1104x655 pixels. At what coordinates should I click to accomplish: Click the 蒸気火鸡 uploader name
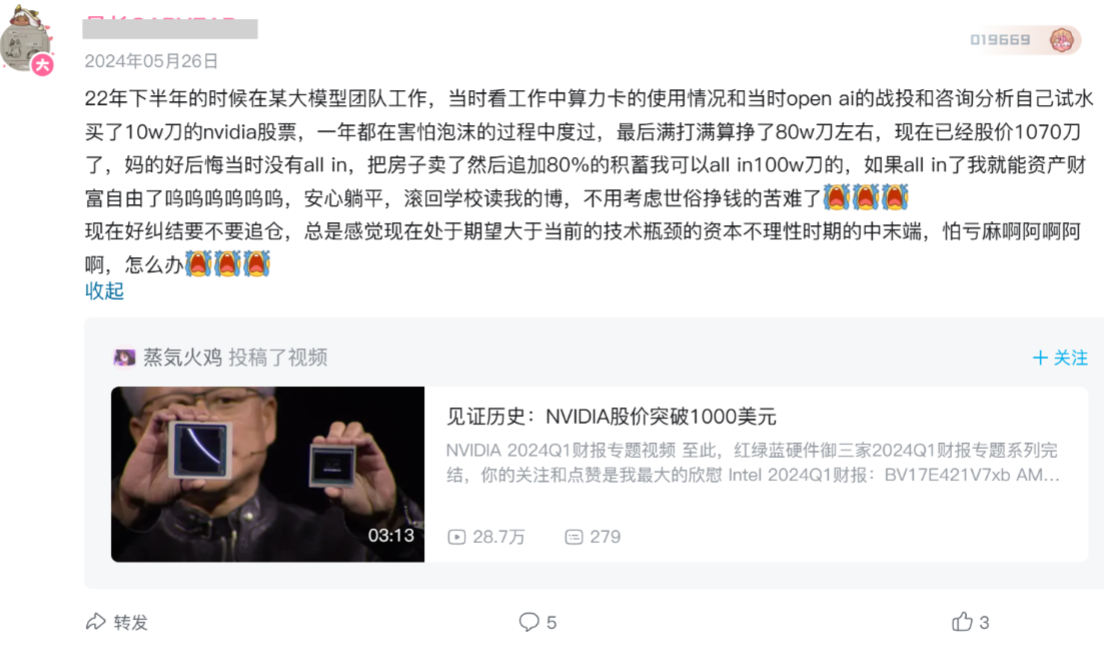[182, 358]
